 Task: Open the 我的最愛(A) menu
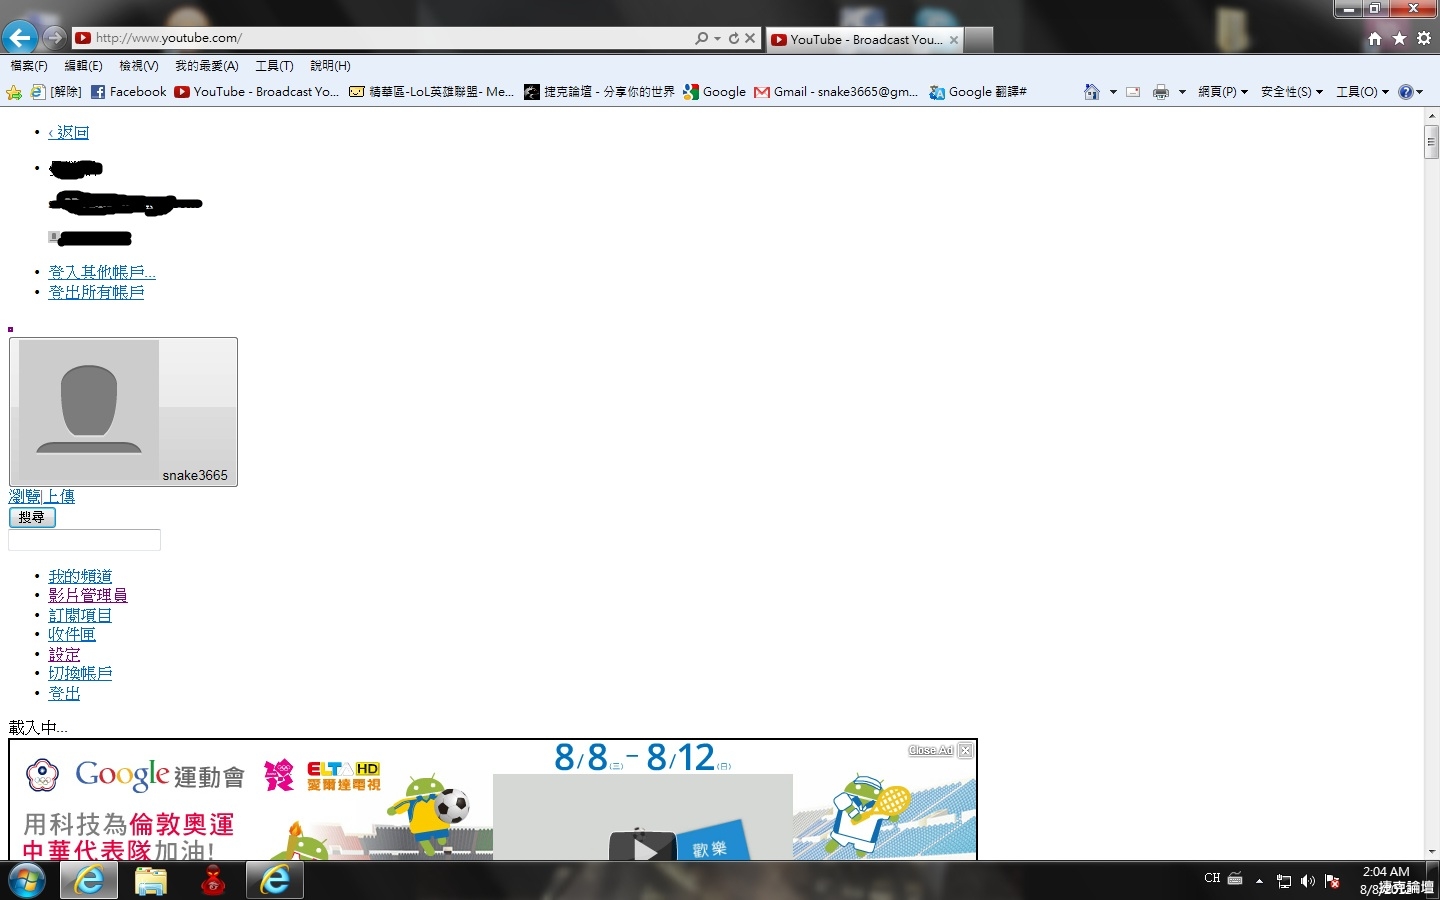pos(206,66)
